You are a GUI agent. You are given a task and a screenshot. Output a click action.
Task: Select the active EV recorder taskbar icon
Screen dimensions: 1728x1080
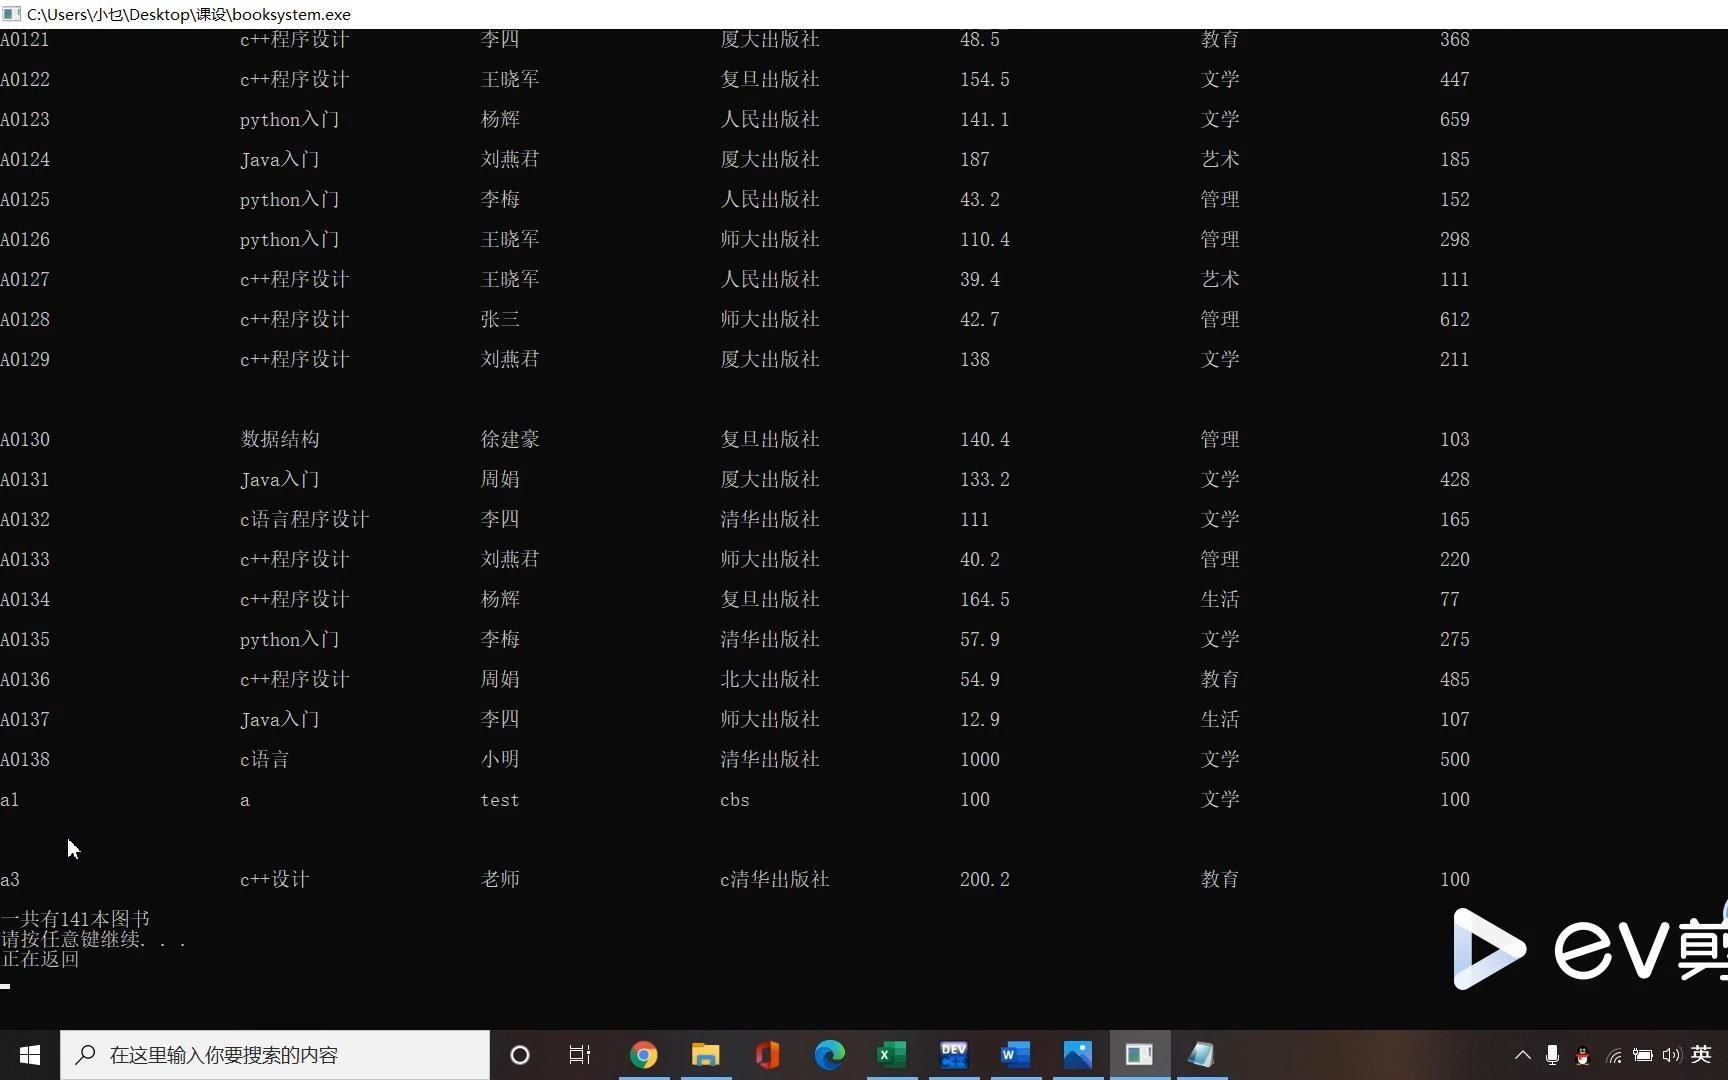1139,1054
